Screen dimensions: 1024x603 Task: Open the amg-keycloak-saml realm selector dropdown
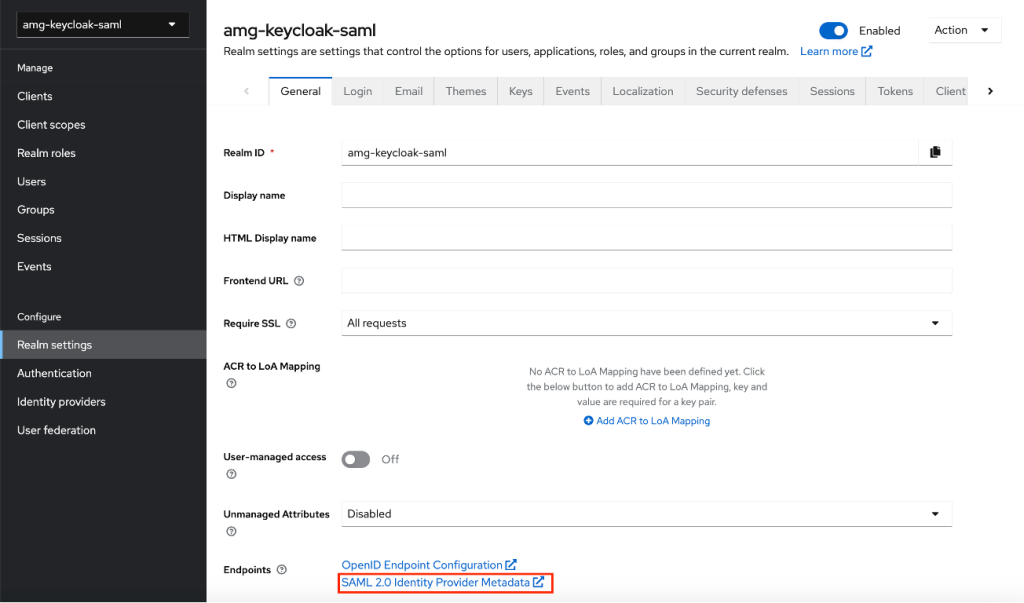click(103, 25)
